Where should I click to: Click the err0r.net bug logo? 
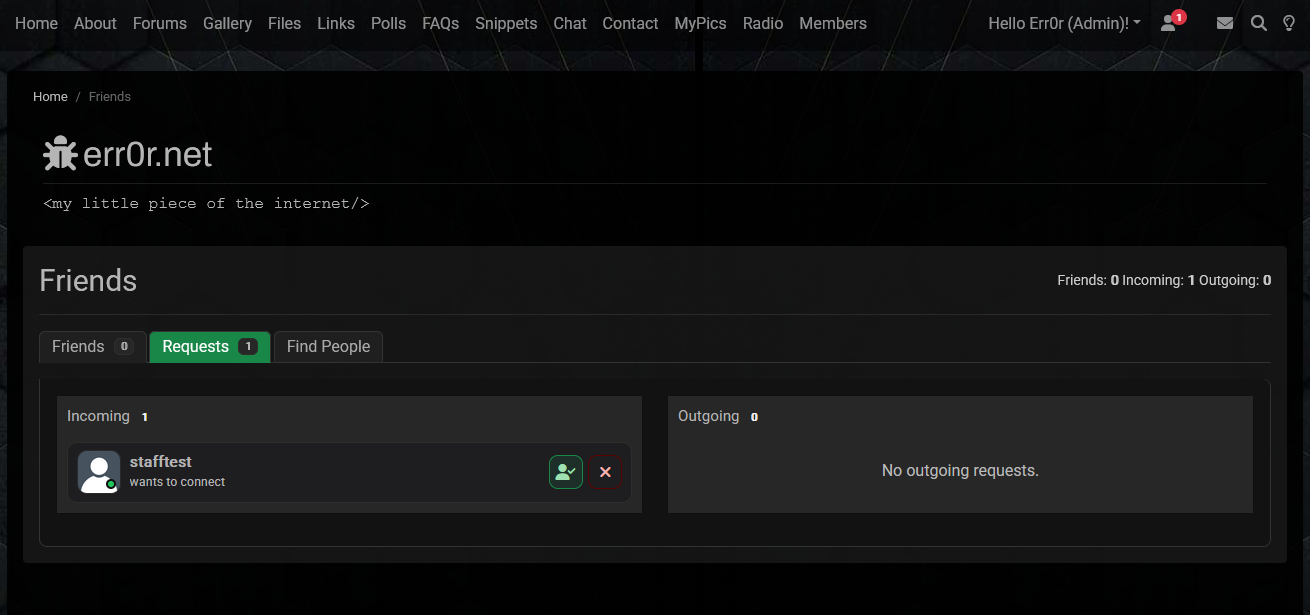tap(60, 154)
